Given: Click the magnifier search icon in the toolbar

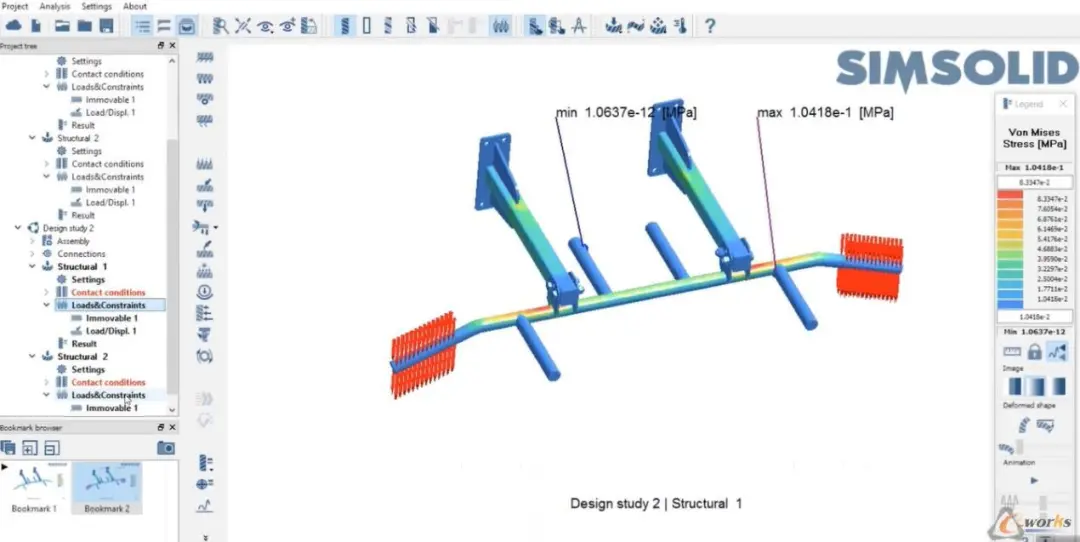Looking at the screenshot, I should coord(220,26).
